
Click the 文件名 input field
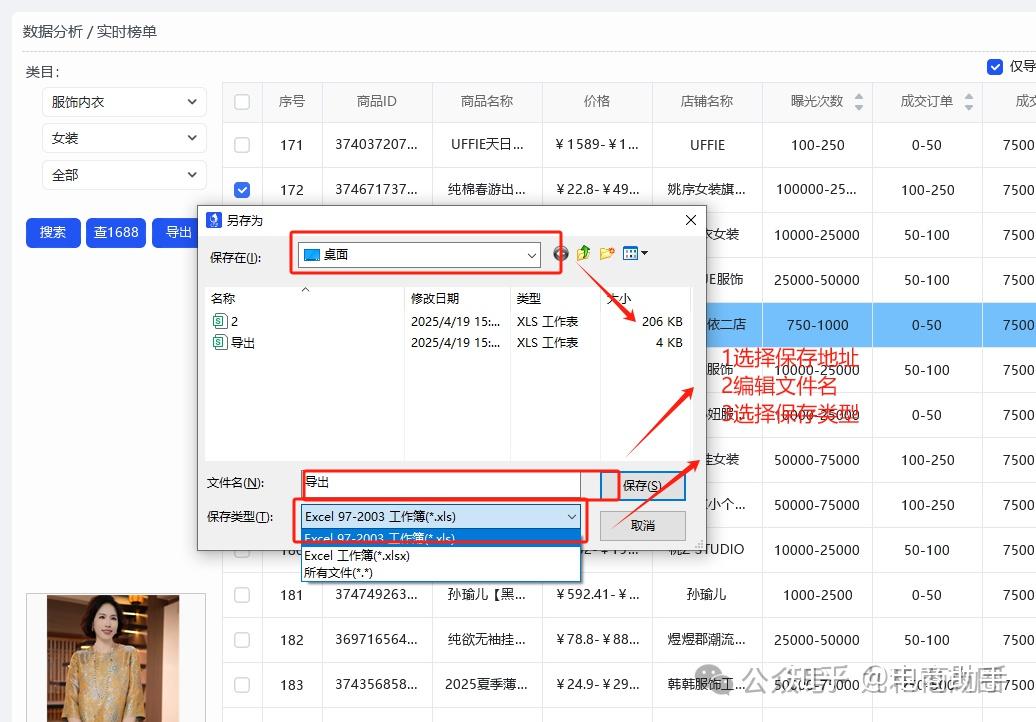click(x=440, y=483)
